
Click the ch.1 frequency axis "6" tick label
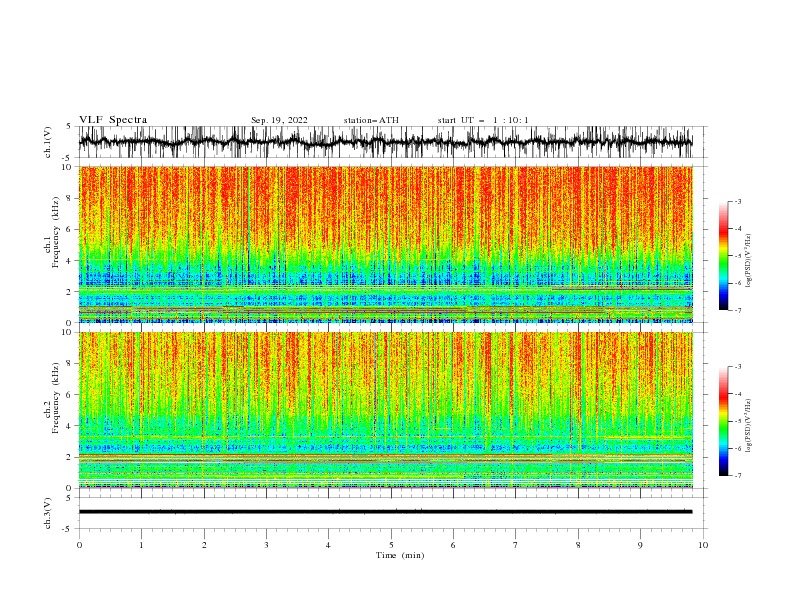click(69, 229)
